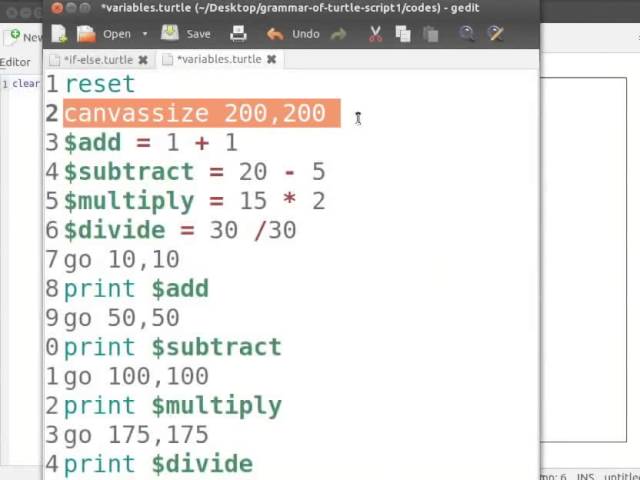The width and height of the screenshot is (640, 480).
Task: Switch to the *if-else.turtle tab
Action: pos(97,60)
